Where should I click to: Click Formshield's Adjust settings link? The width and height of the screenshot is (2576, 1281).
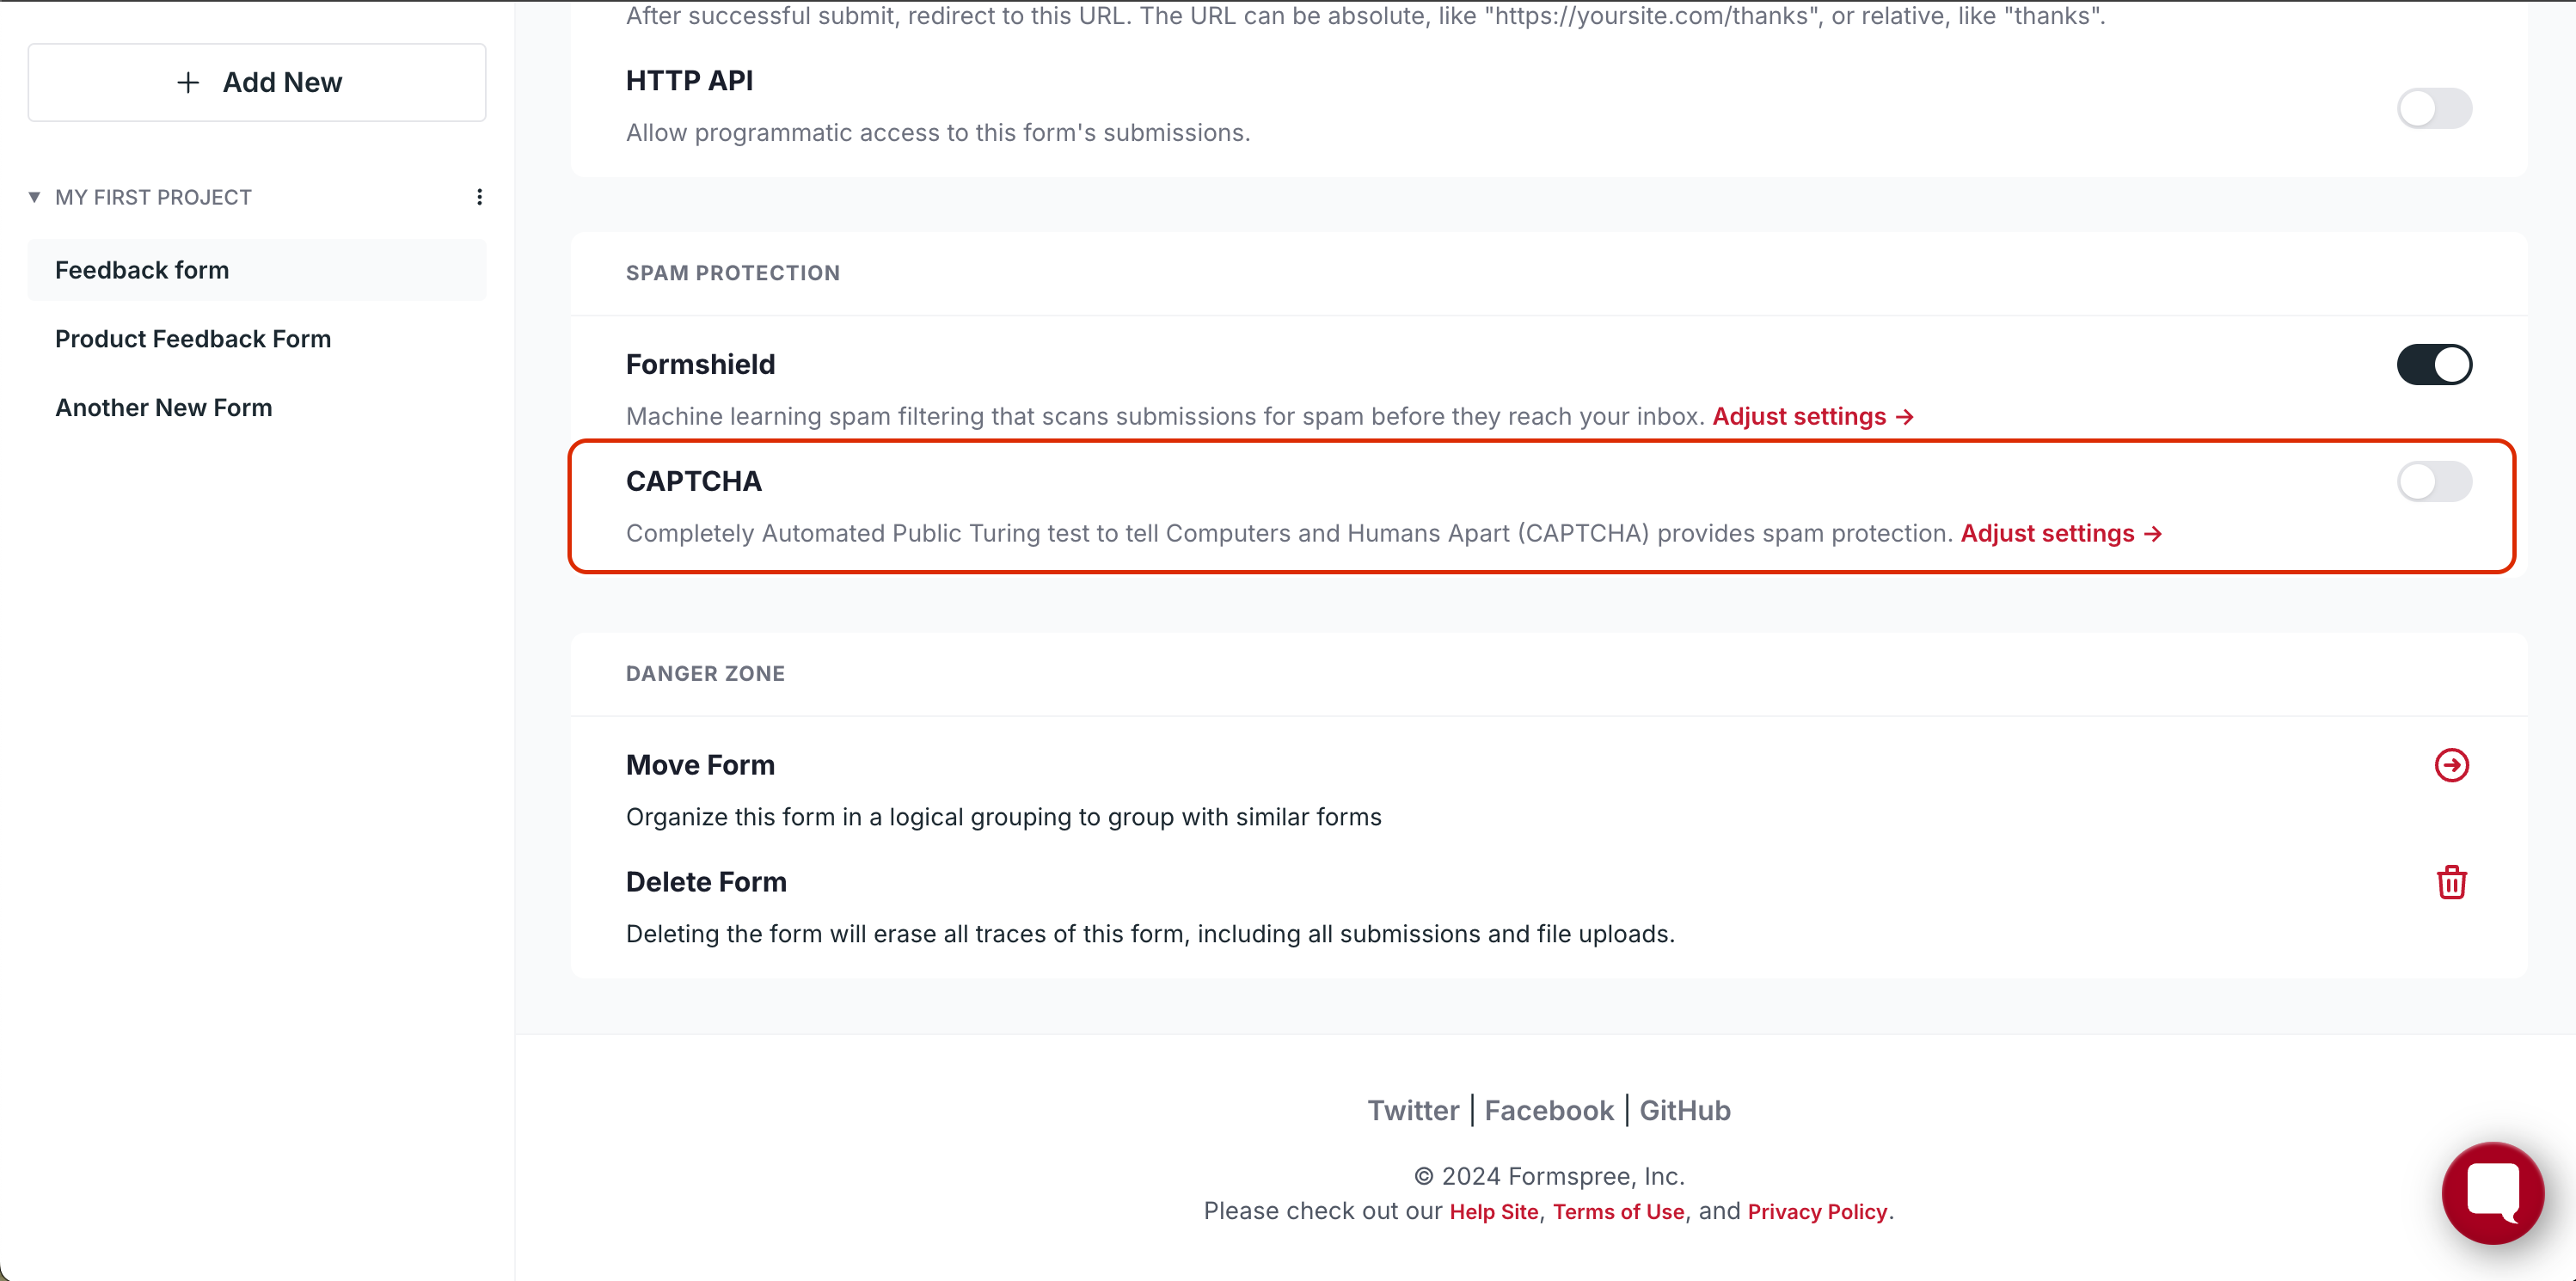(x=1812, y=417)
